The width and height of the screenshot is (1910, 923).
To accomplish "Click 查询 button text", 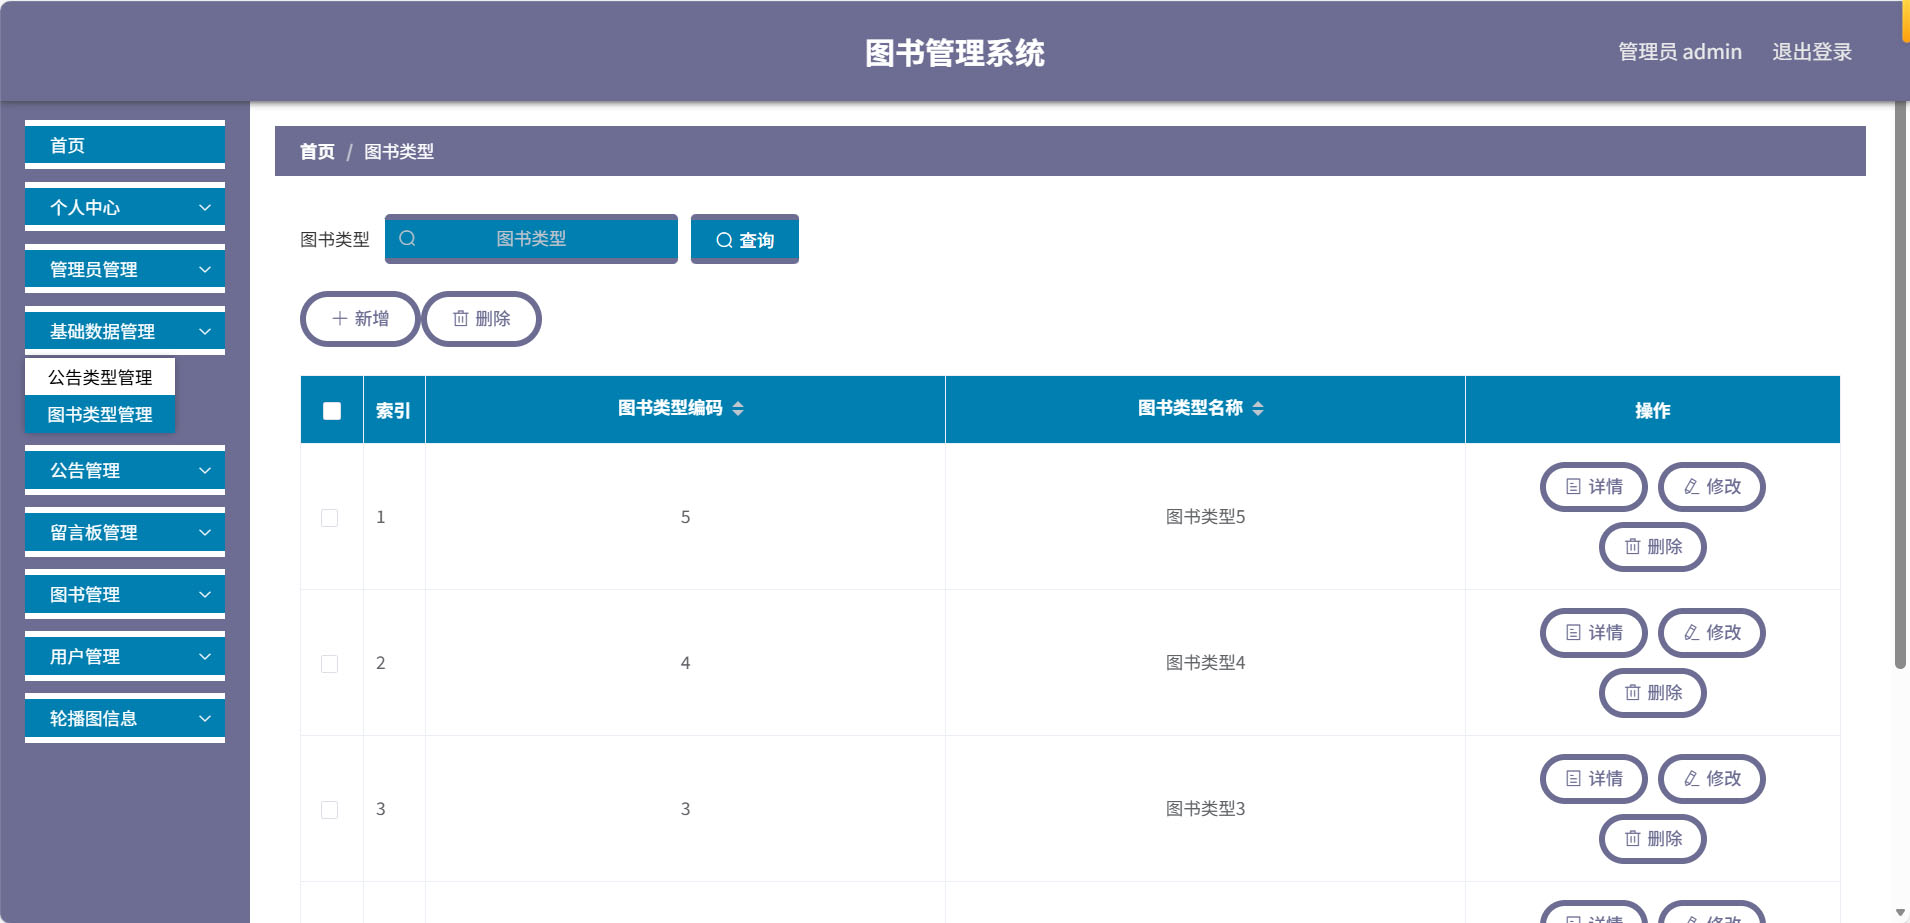I will pyautogui.click(x=757, y=241).
